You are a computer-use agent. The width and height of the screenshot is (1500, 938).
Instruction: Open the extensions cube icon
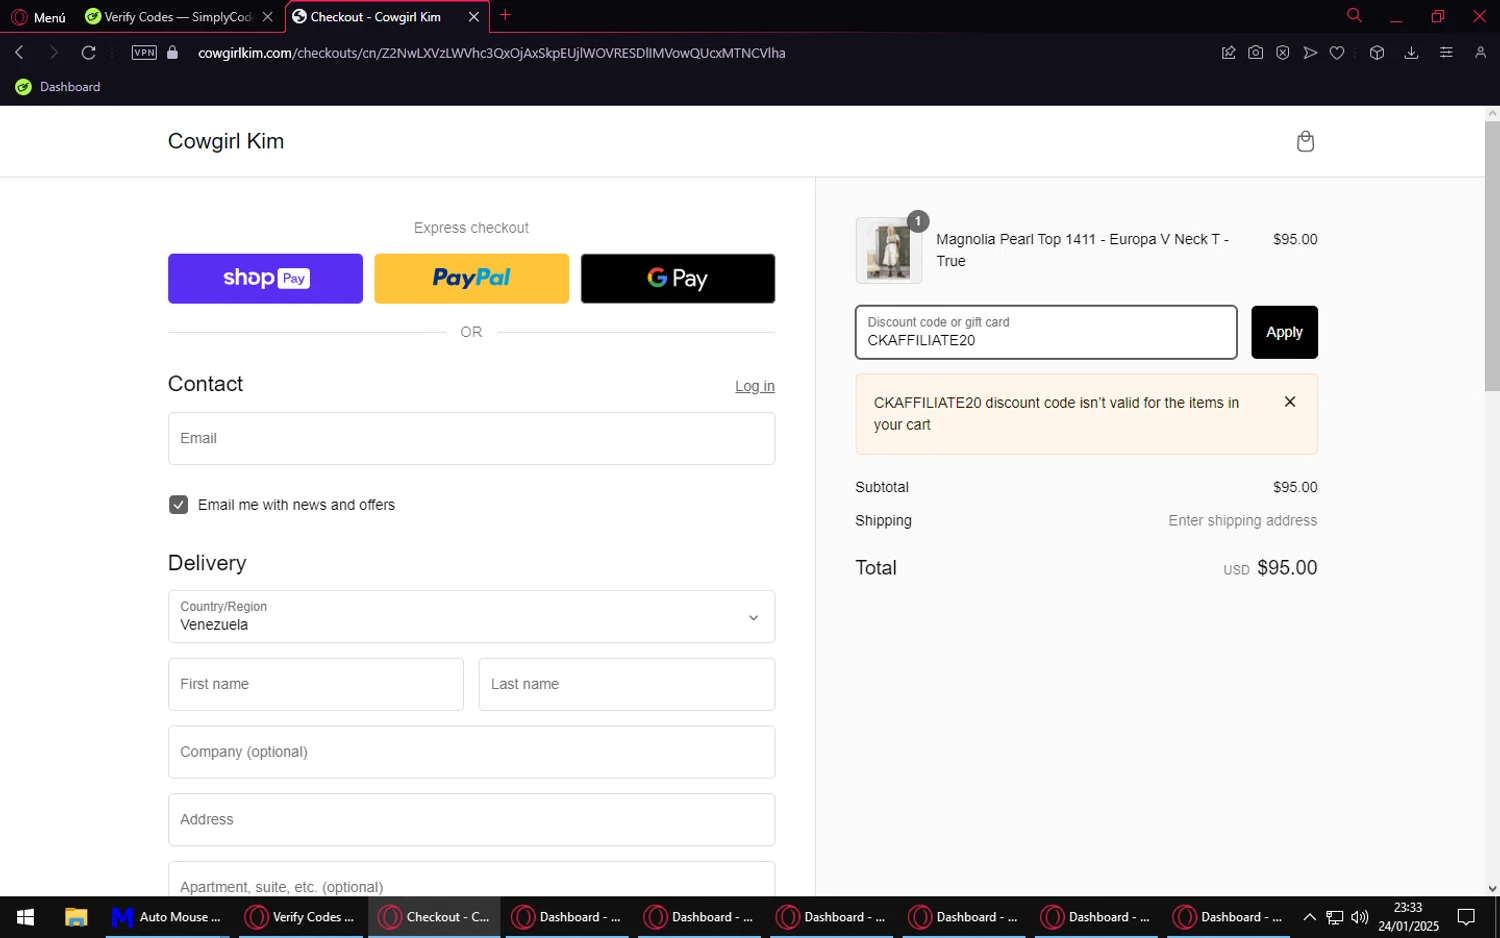tap(1377, 53)
